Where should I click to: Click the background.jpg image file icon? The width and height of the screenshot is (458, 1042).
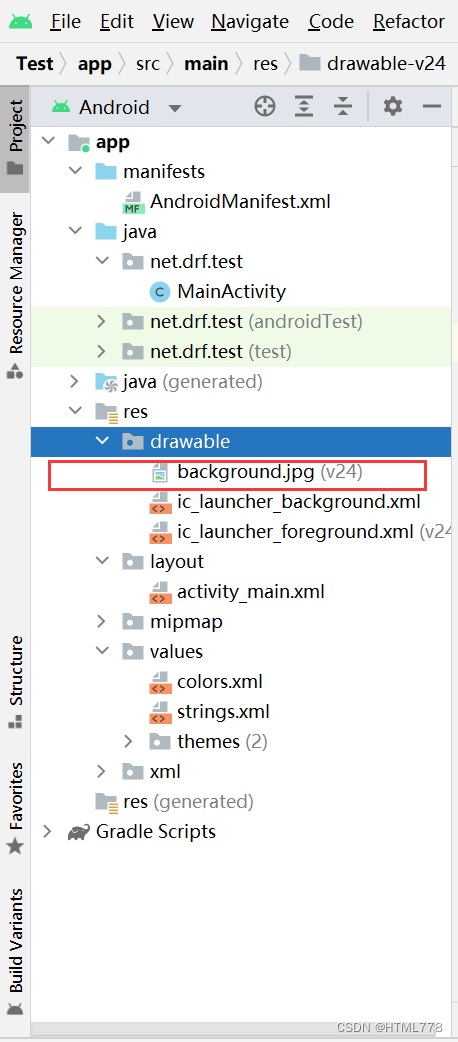click(160, 473)
